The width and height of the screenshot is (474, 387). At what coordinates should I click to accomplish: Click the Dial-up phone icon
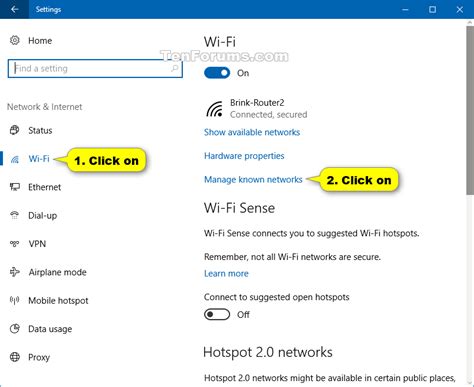pos(15,215)
